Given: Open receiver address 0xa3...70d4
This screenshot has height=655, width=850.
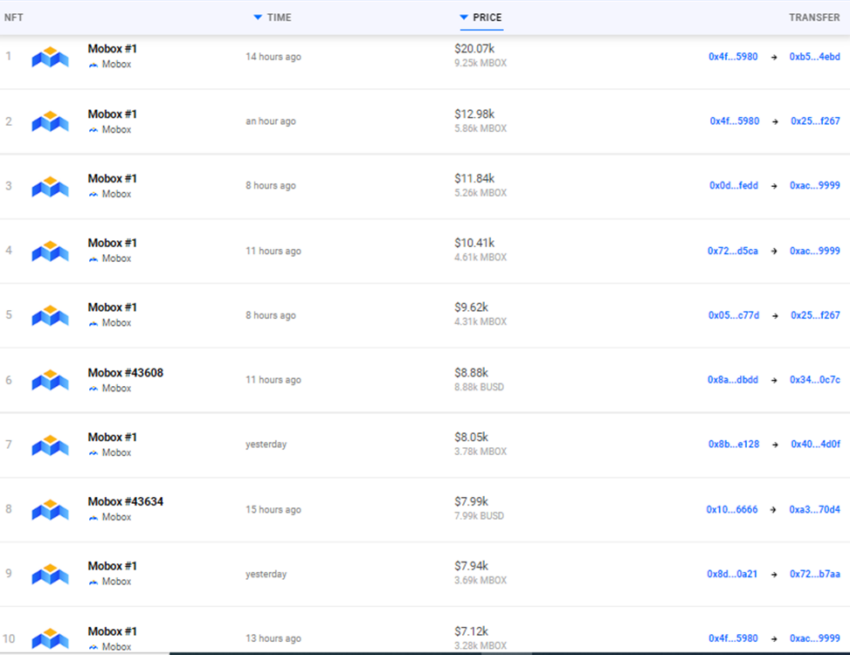Looking at the screenshot, I should [815, 510].
